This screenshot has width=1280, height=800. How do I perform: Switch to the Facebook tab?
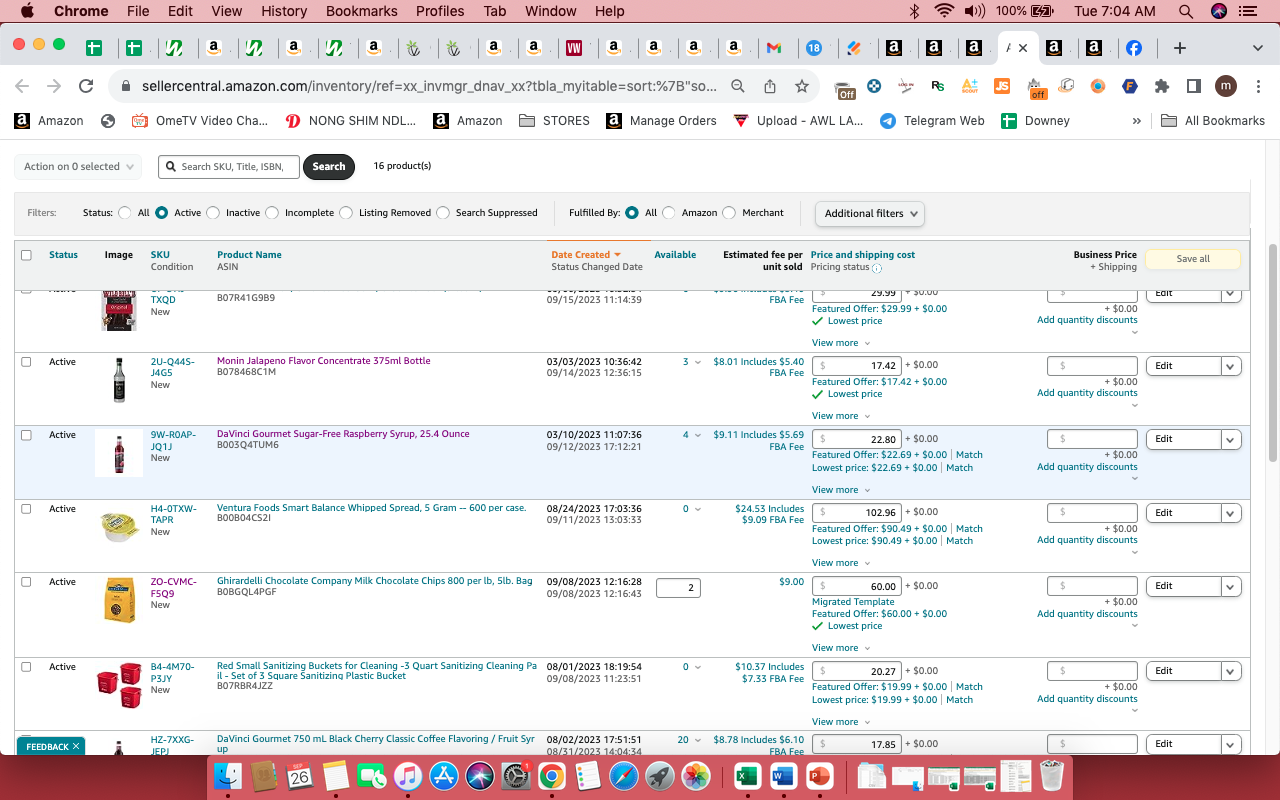pos(1134,48)
